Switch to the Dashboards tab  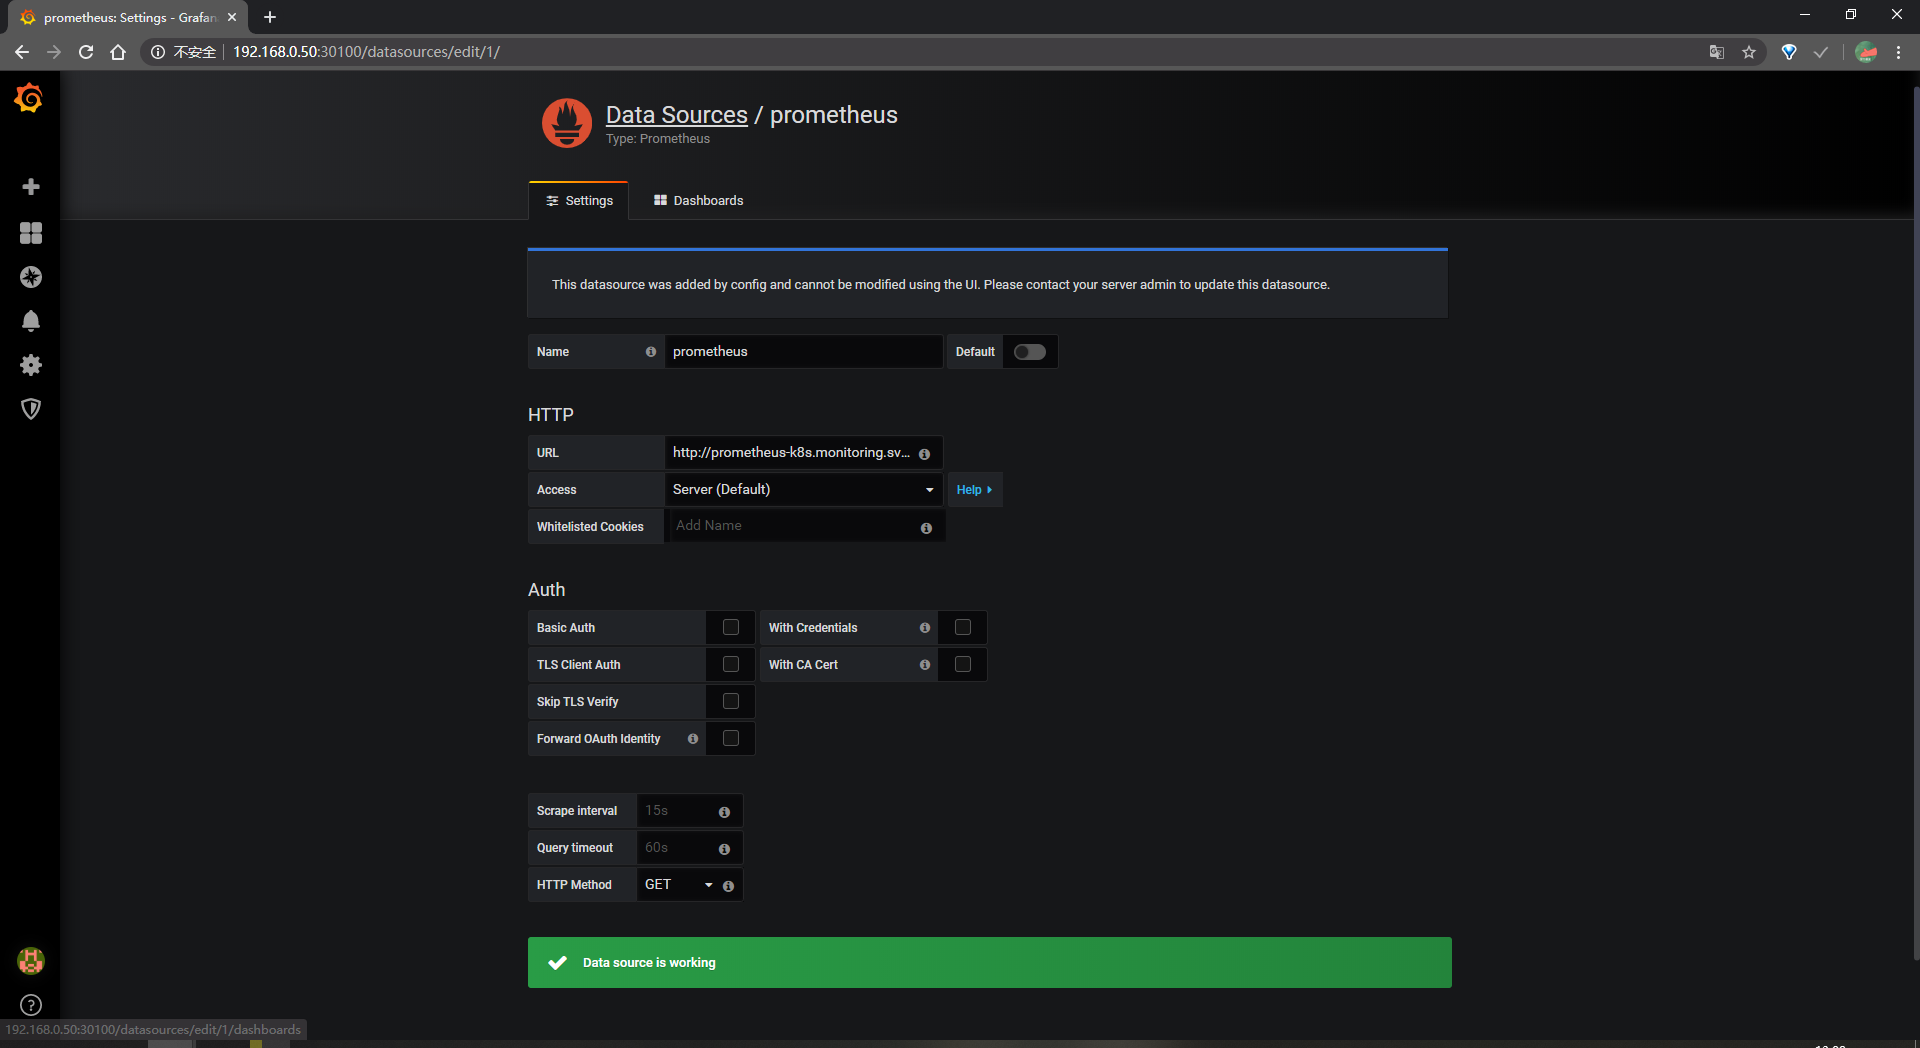point(698,200)
